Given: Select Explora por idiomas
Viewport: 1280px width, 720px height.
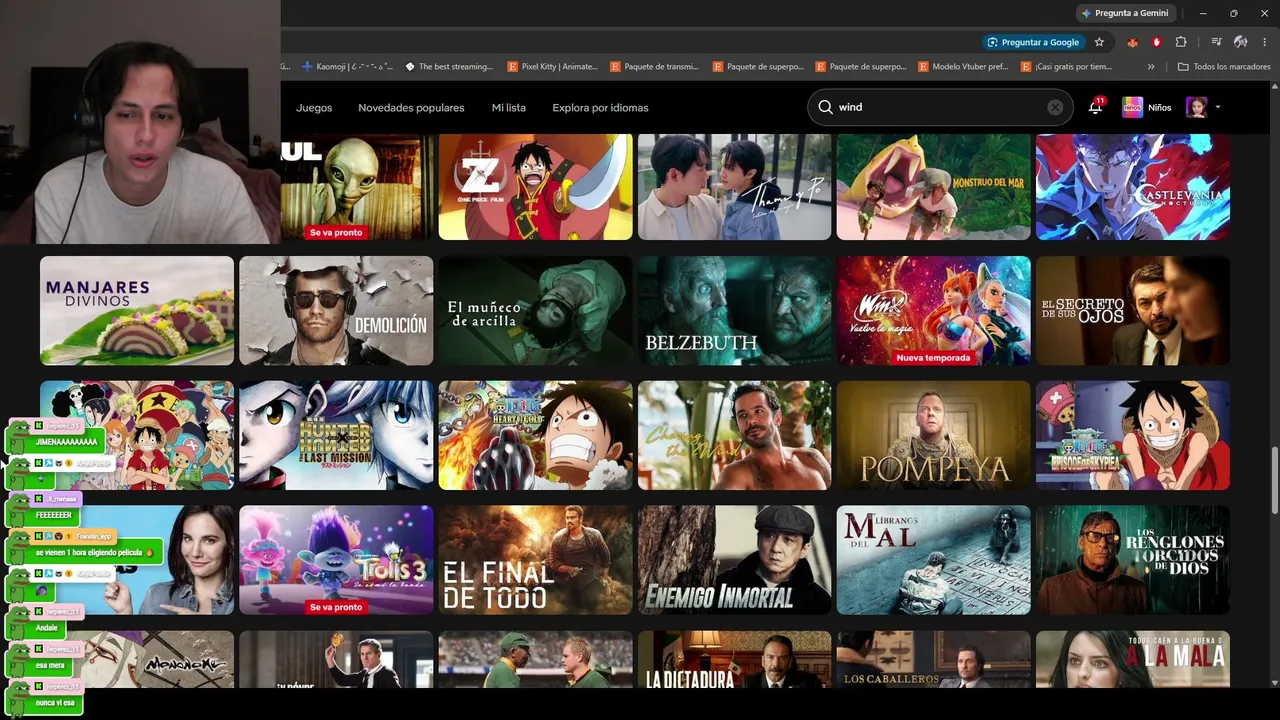Looking at the screenshot, I should coord(600,107).
